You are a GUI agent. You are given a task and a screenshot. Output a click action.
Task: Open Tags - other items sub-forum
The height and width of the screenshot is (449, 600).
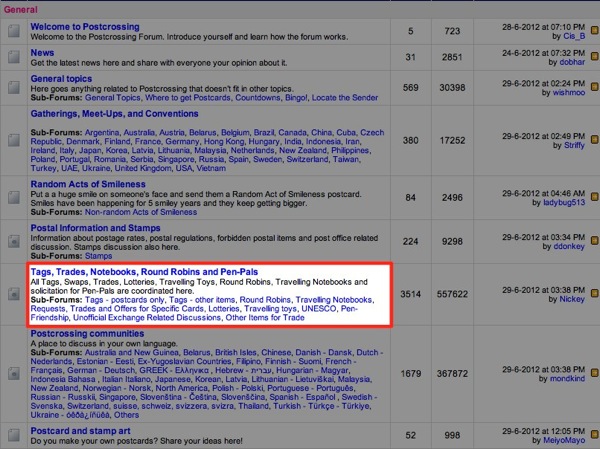[x=202, y=300]
